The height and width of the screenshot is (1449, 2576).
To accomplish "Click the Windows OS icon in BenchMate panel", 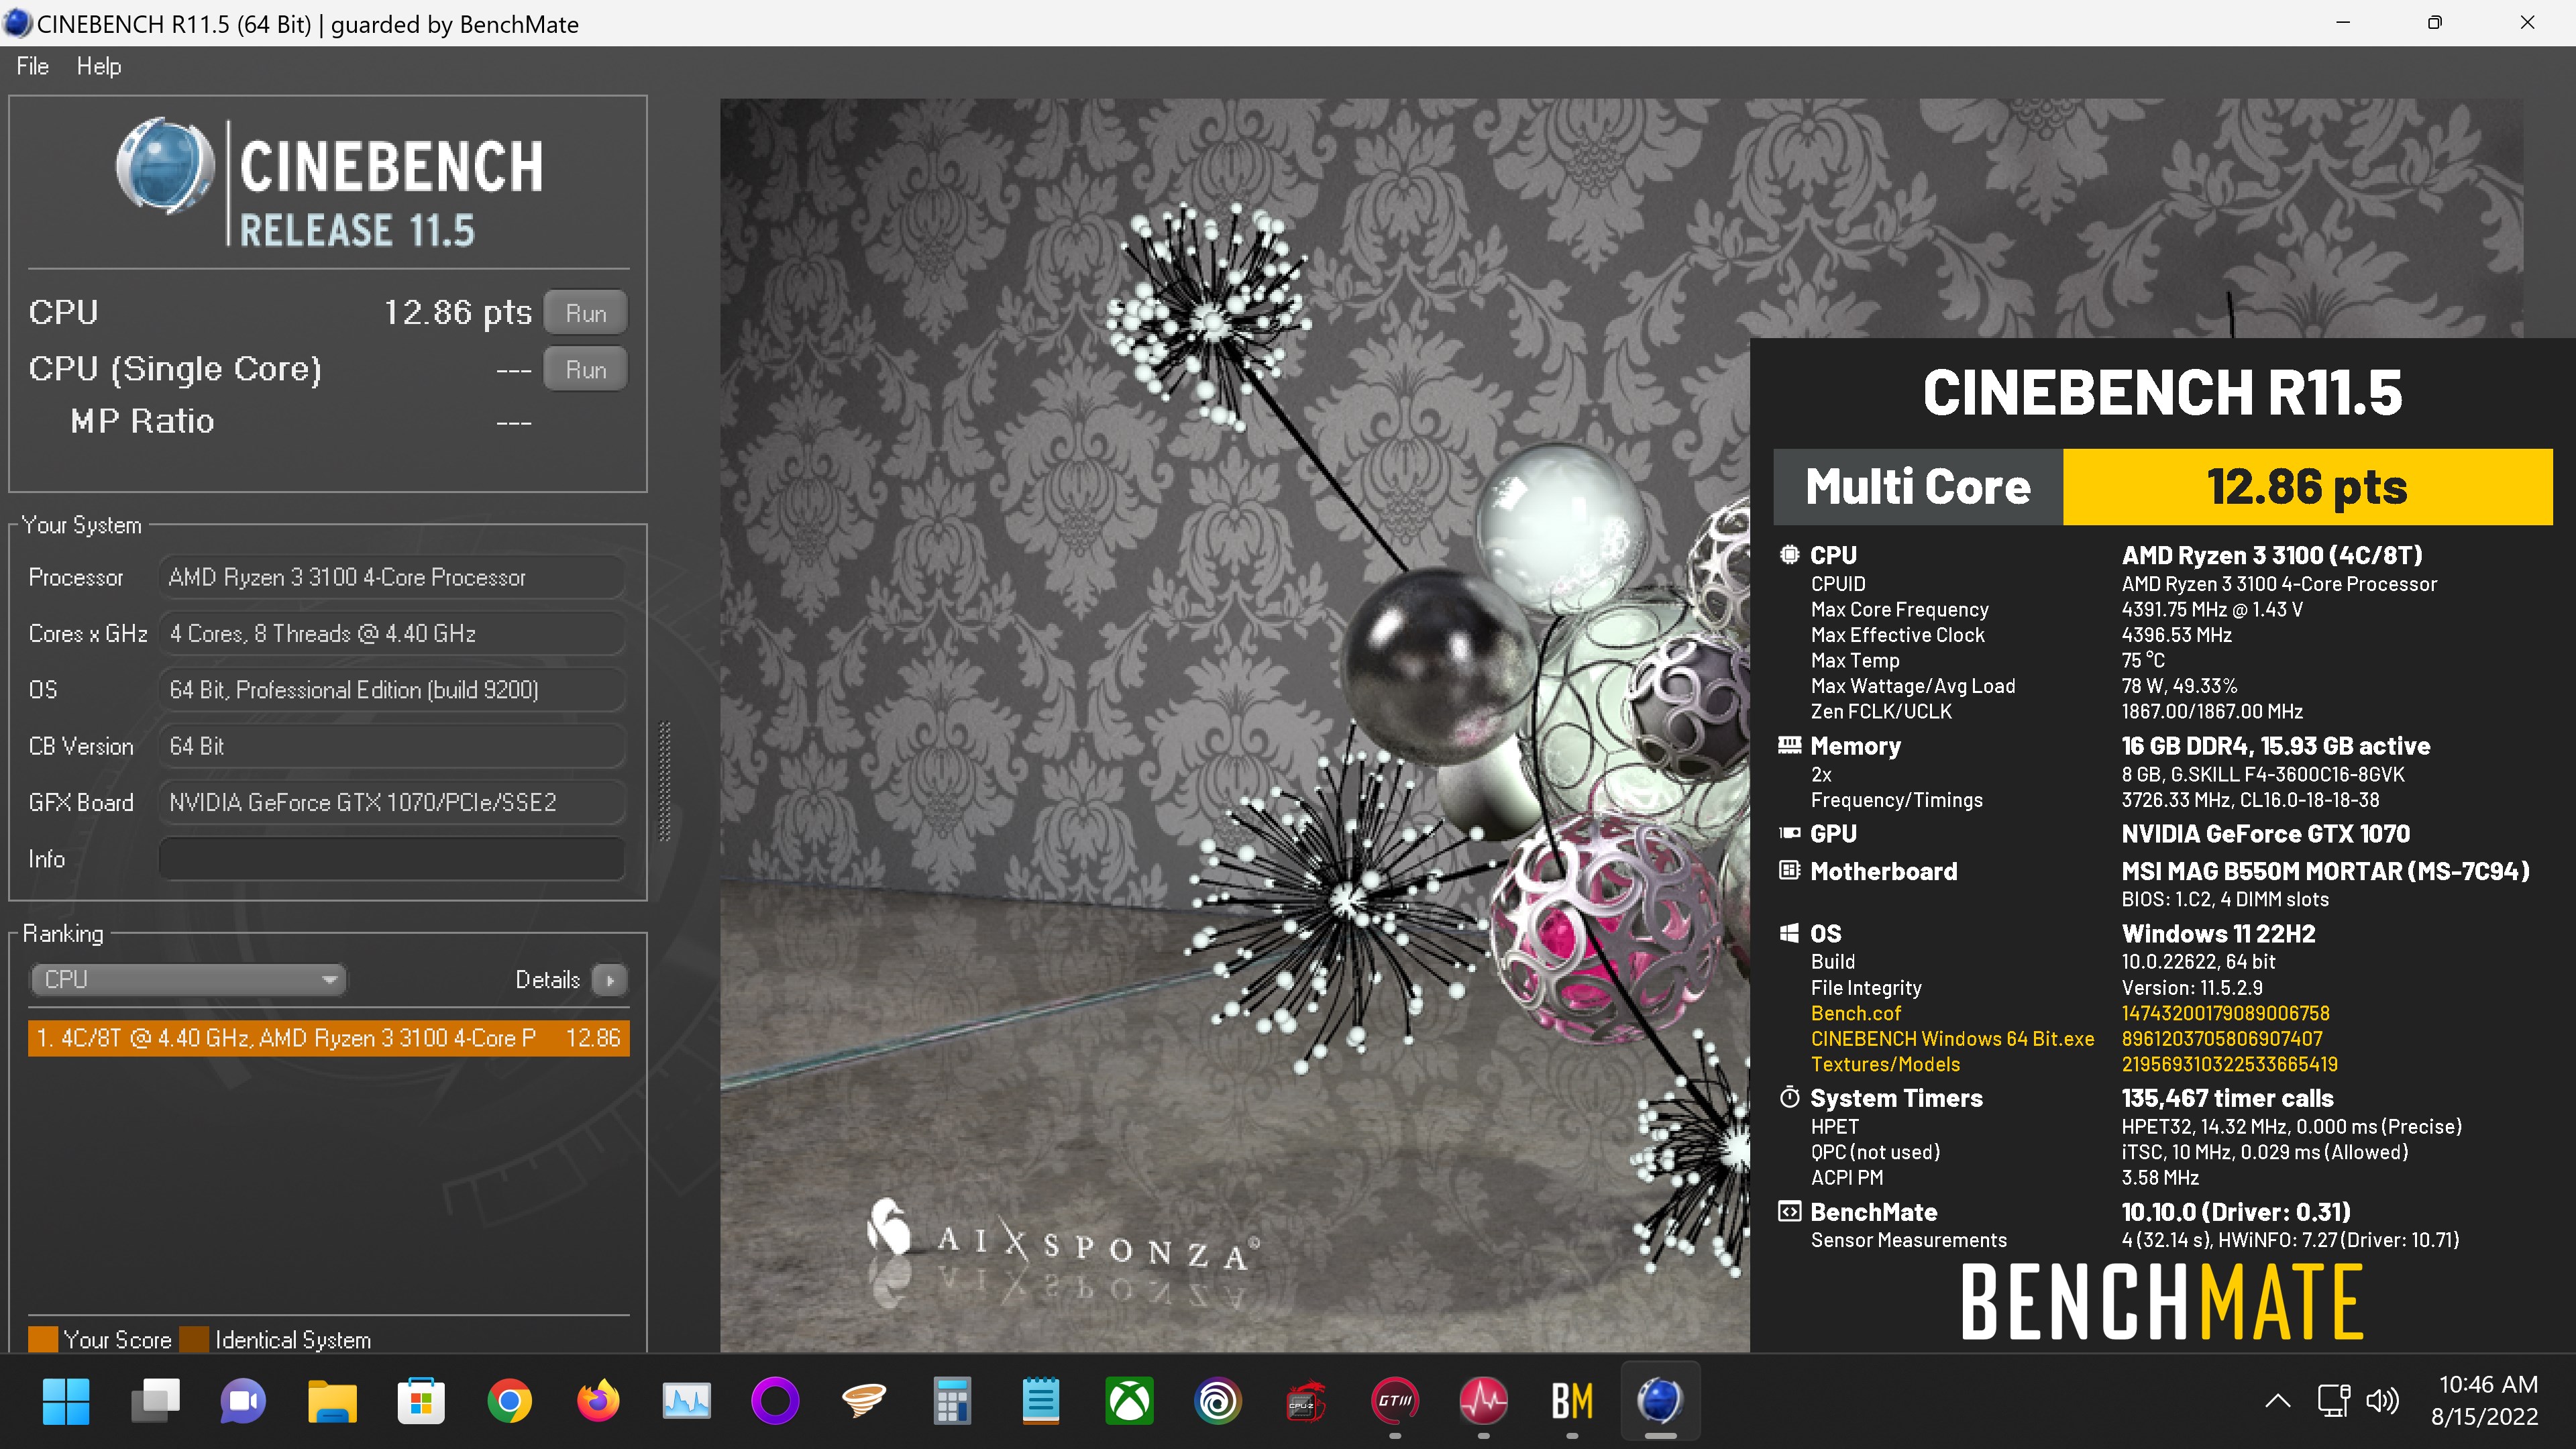I will tap(1789, 933).
